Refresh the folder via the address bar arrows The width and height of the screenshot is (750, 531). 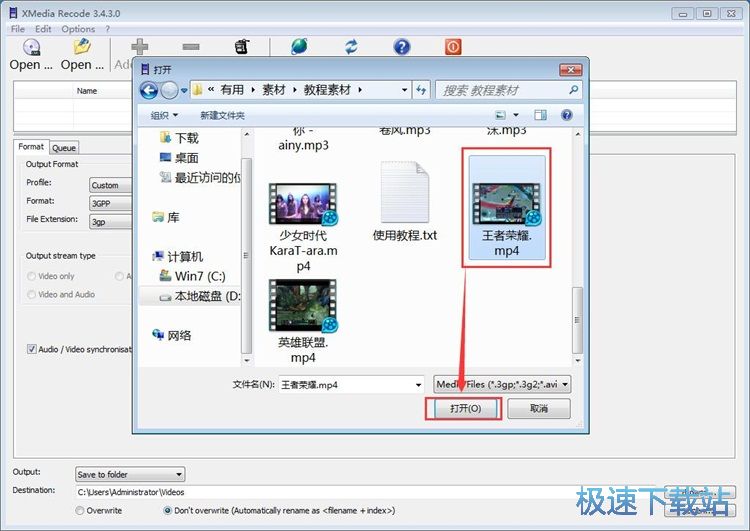(421, 90)
